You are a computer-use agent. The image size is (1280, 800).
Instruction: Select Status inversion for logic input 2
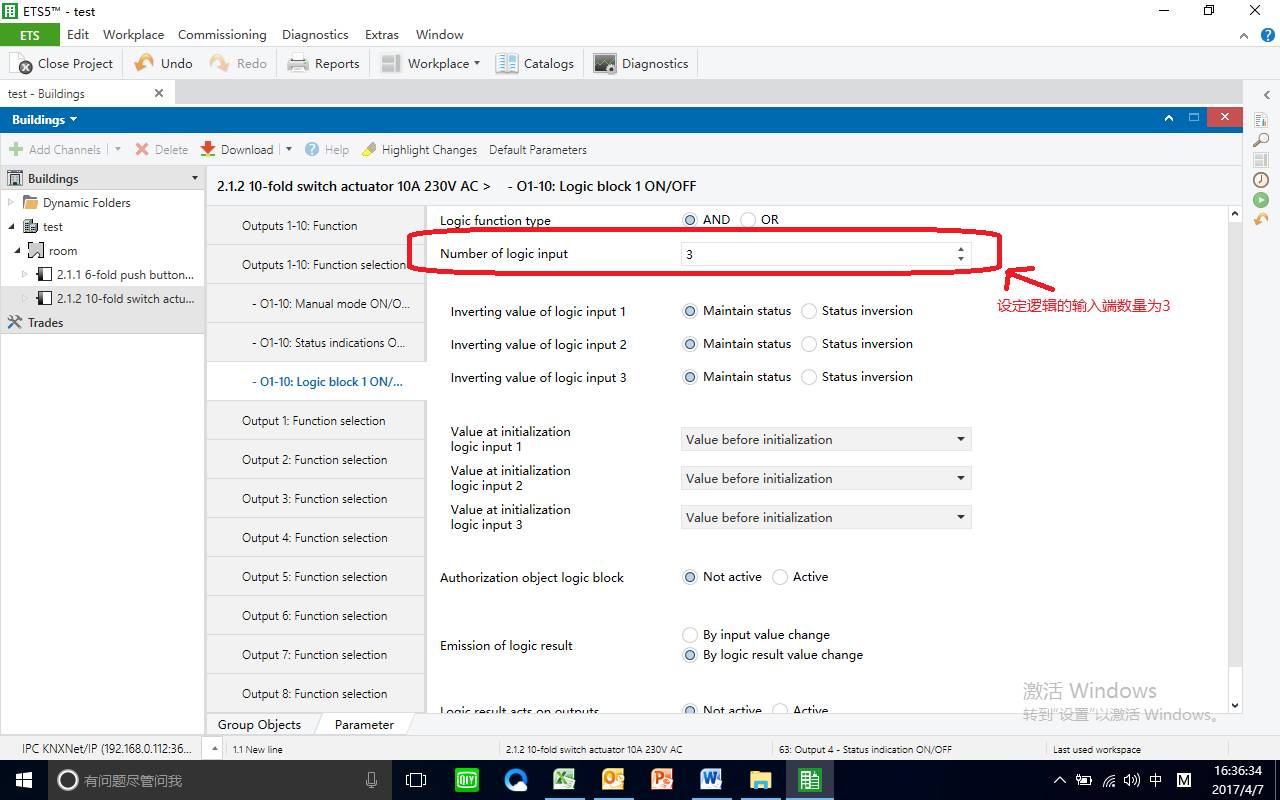coord(809,344)
